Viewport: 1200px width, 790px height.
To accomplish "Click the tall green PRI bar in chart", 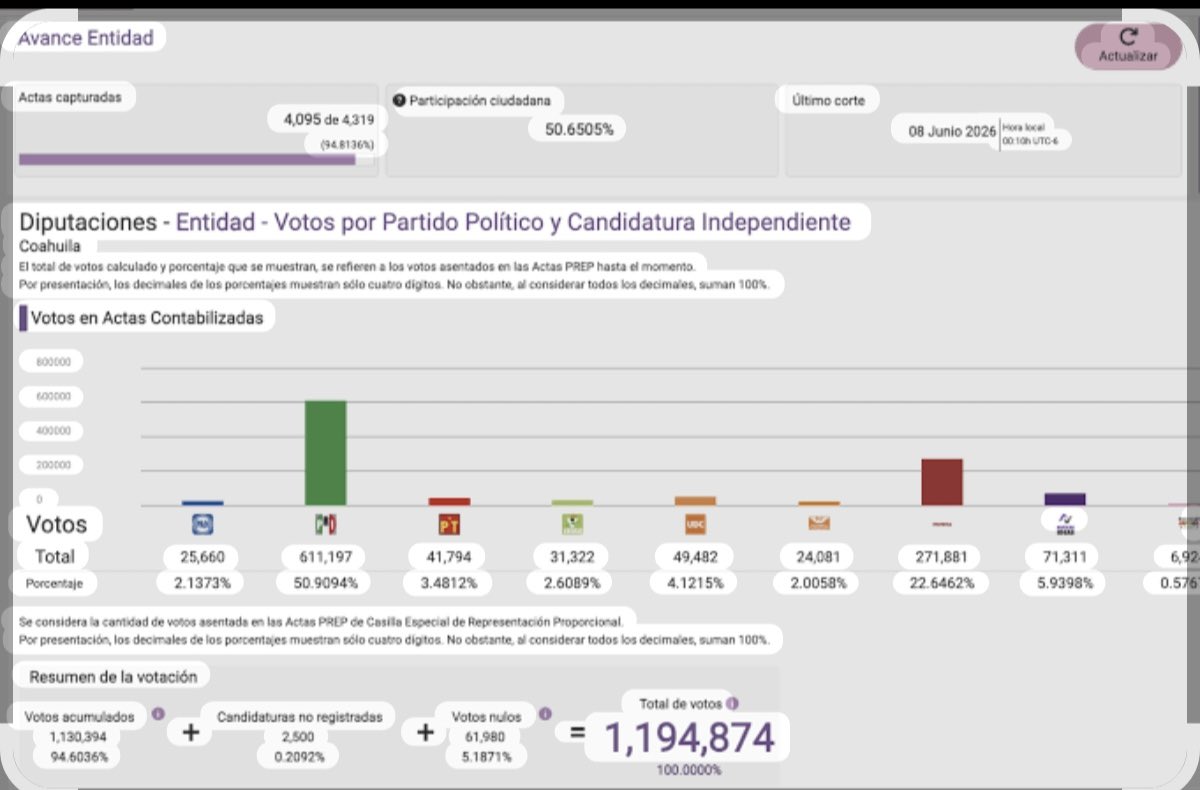I will point(325,453).
